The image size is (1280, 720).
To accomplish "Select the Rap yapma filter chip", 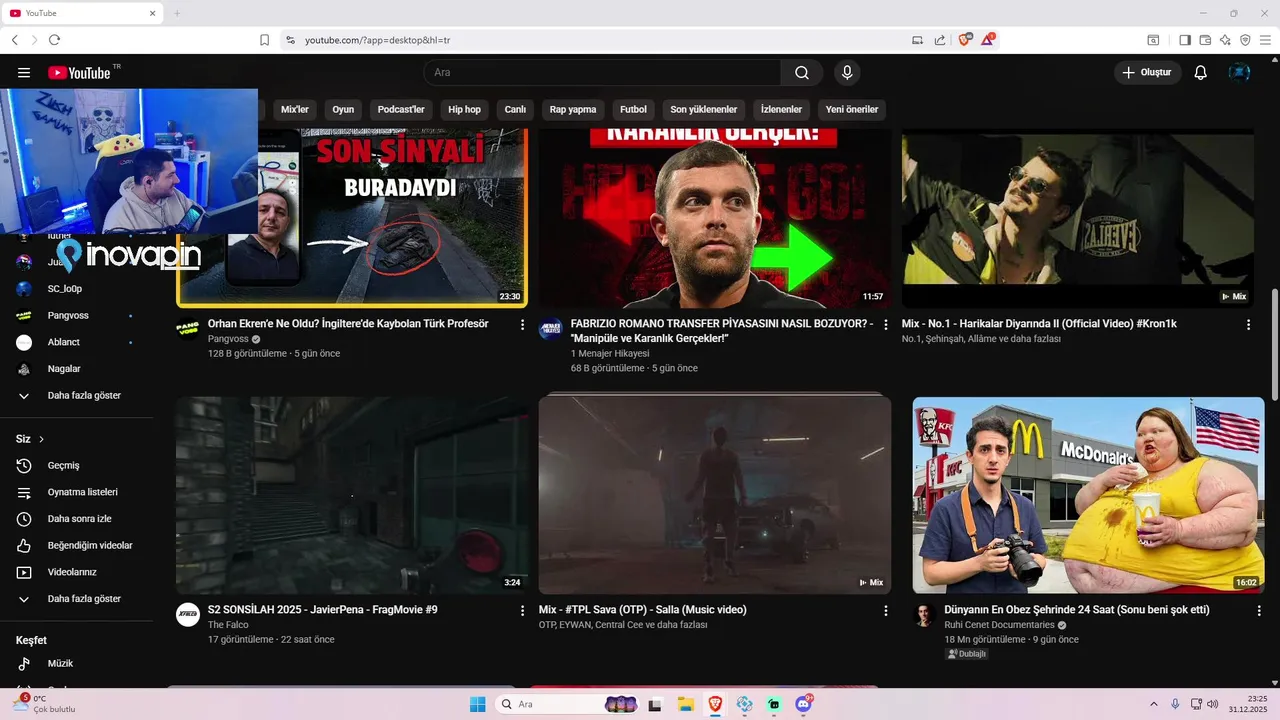I will (573, 109).
